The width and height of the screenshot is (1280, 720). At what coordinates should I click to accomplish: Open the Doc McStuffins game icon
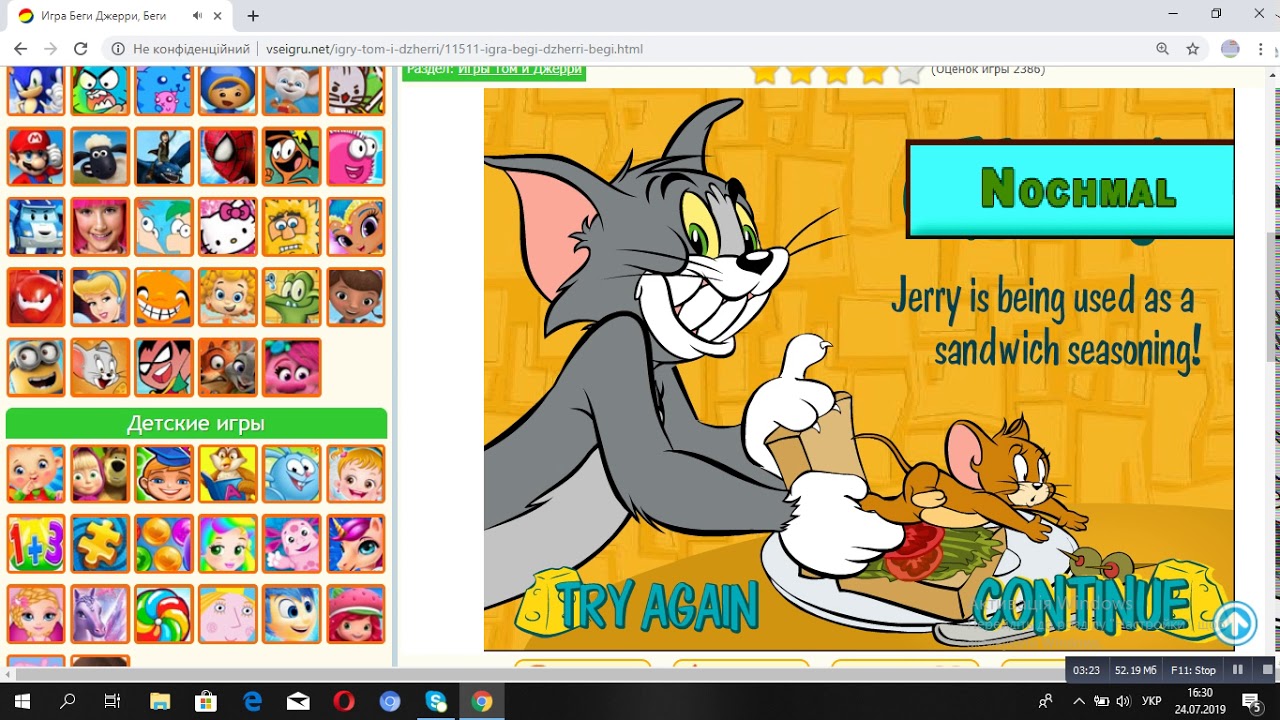click(x=356, y=297)
